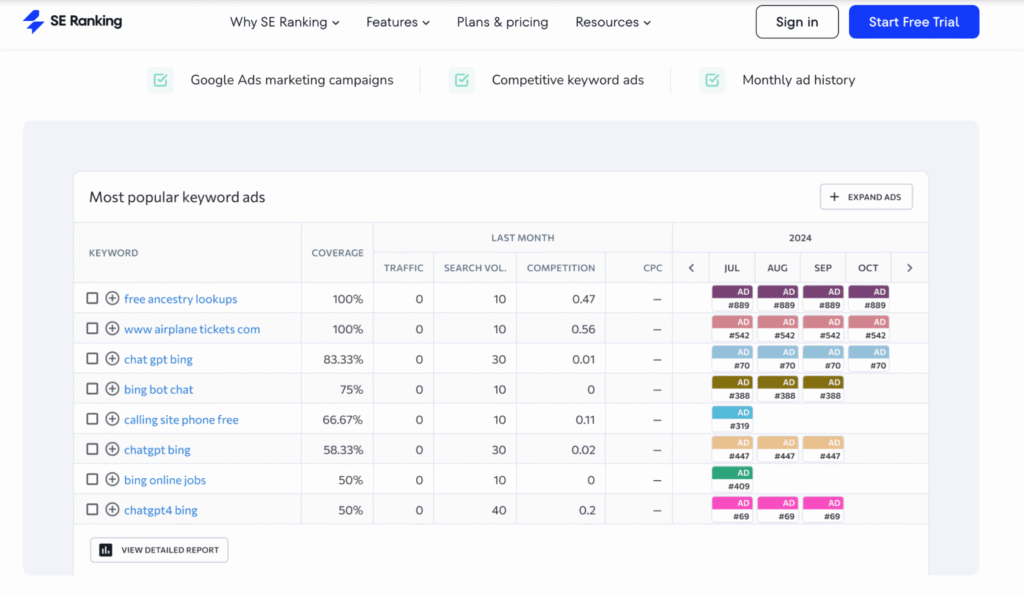
Task: Open the Resources dropdown menu
Action: tap(613, 22)
